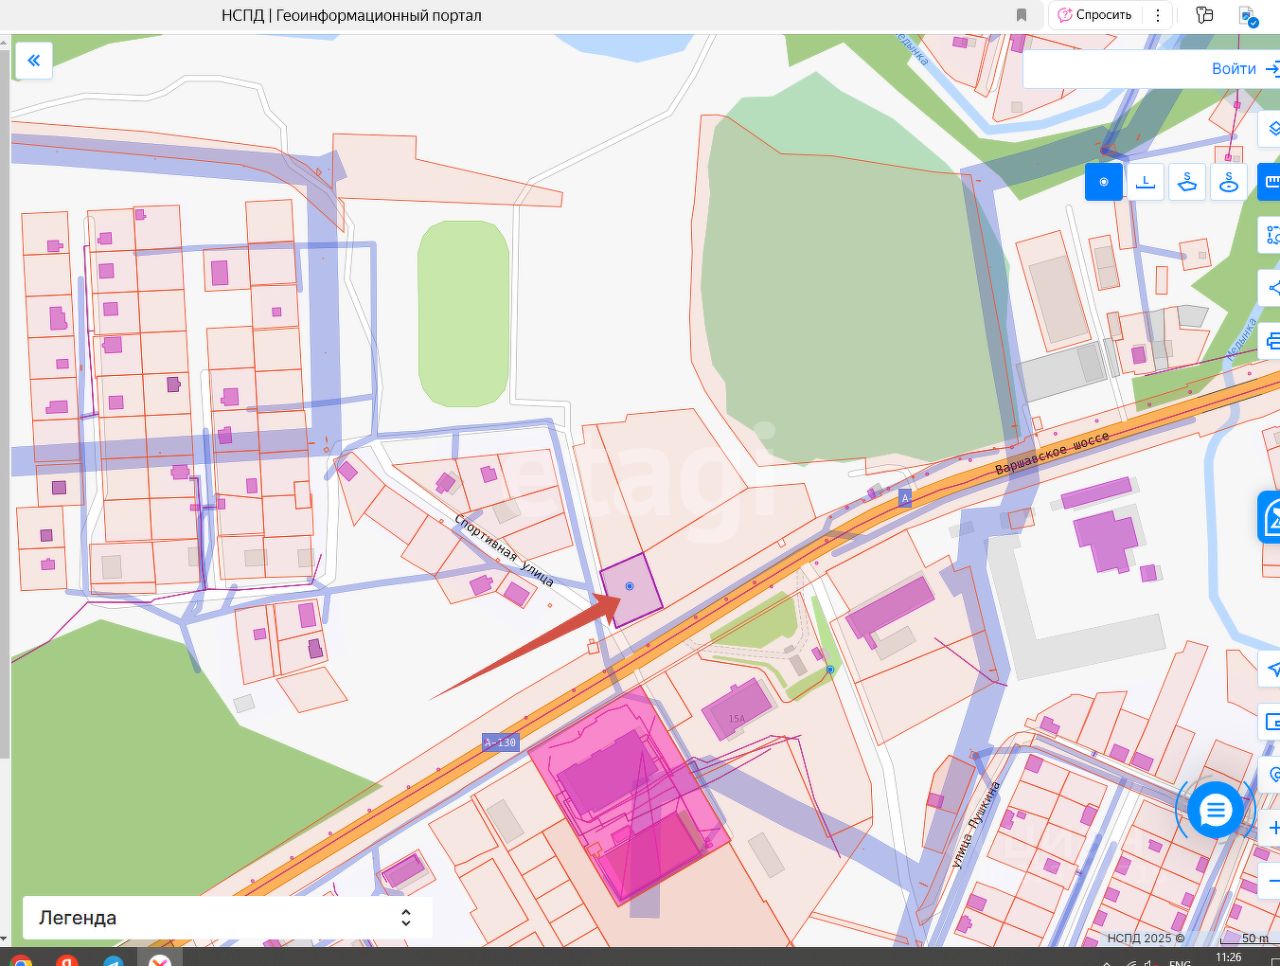1280x966 pixels.
Task: Click the bookmark icon in address bar
Action: click(1021, 15)
